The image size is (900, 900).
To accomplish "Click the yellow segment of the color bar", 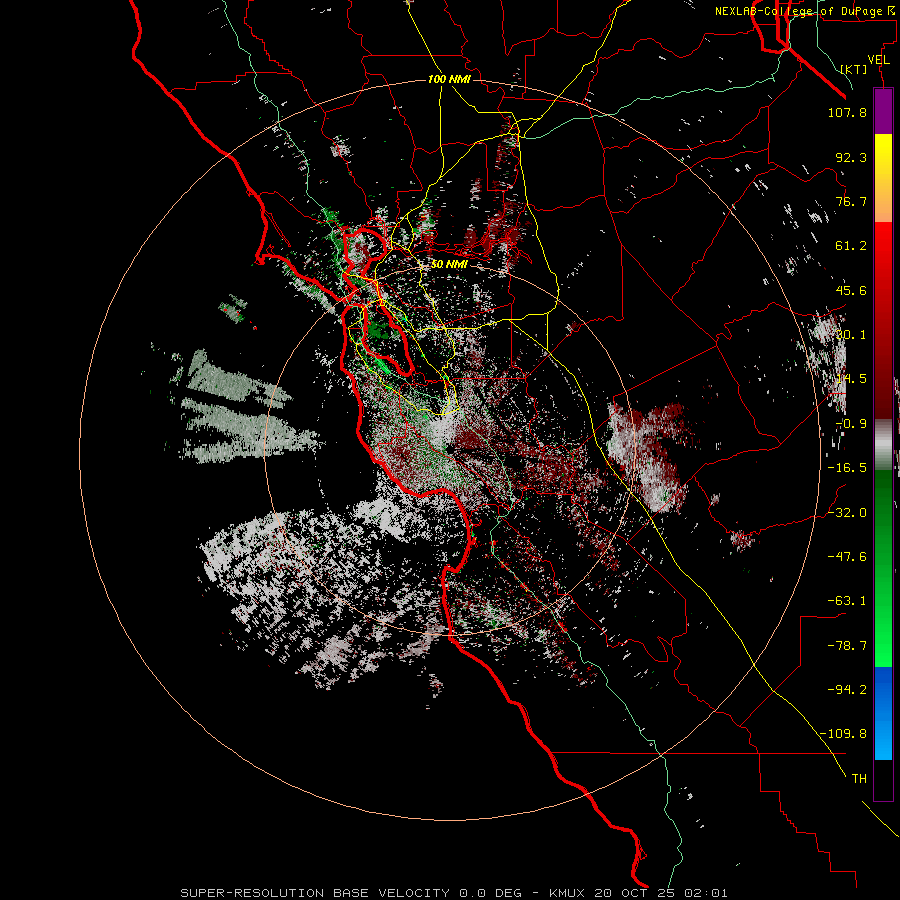I will coord(883,156).
